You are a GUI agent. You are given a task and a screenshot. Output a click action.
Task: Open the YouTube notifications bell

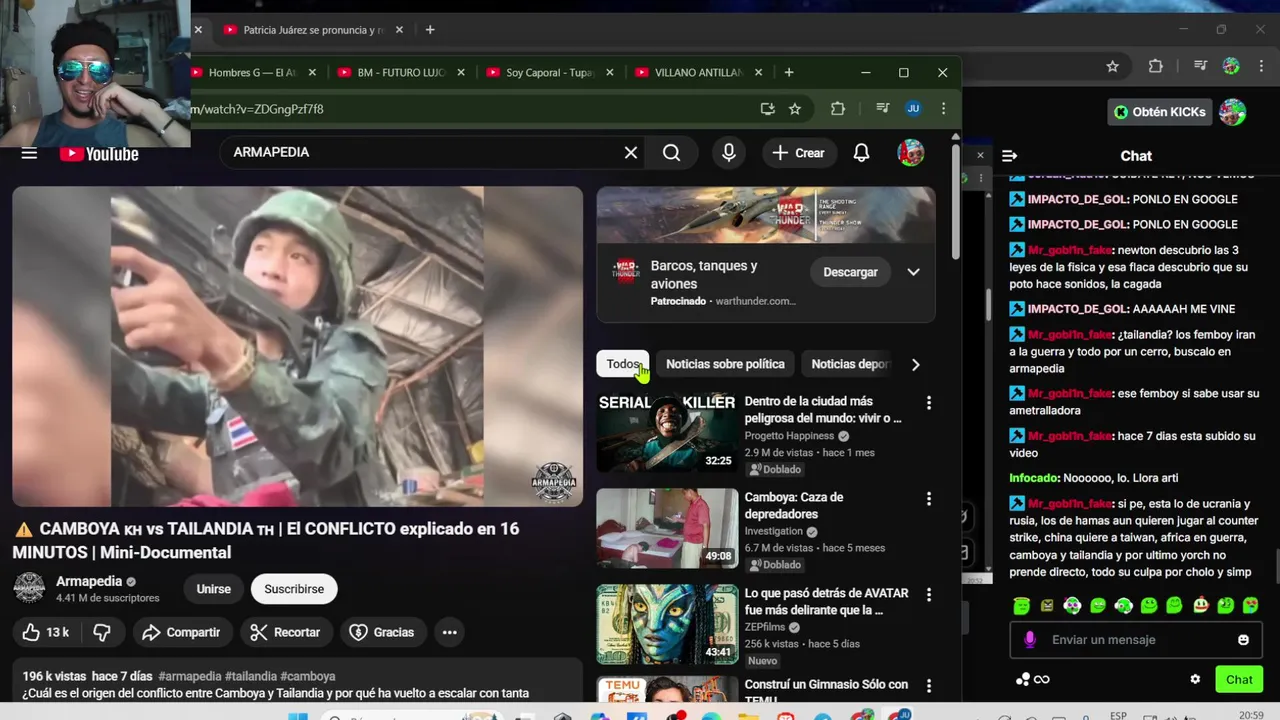(861, 152)
